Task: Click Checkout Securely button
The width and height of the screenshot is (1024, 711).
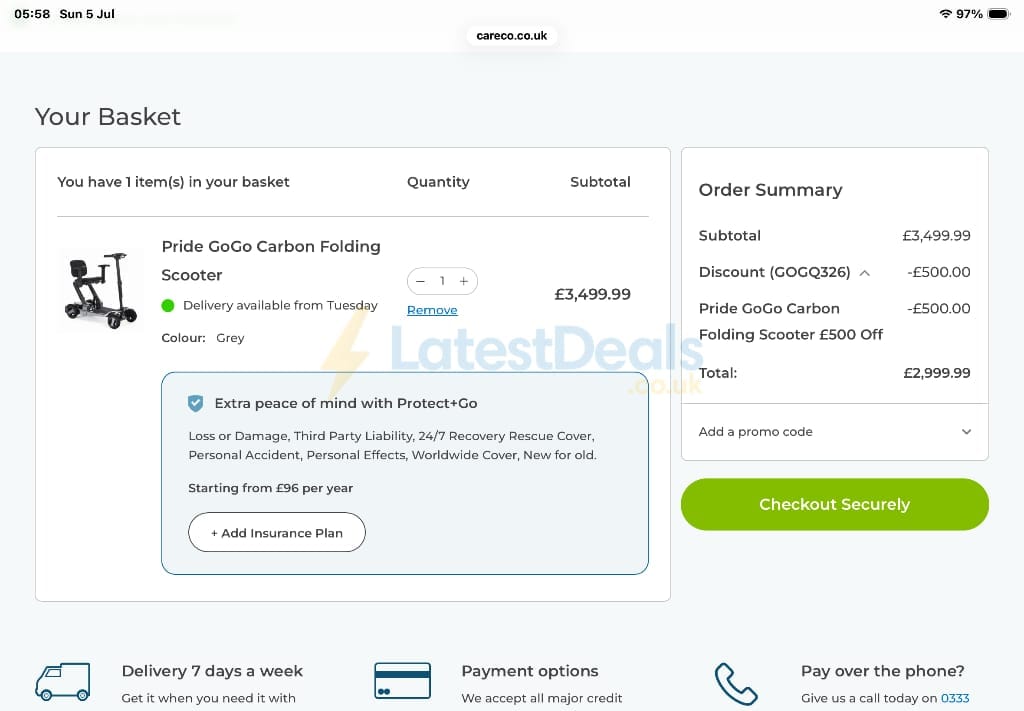Action: [x=835, y=504]
